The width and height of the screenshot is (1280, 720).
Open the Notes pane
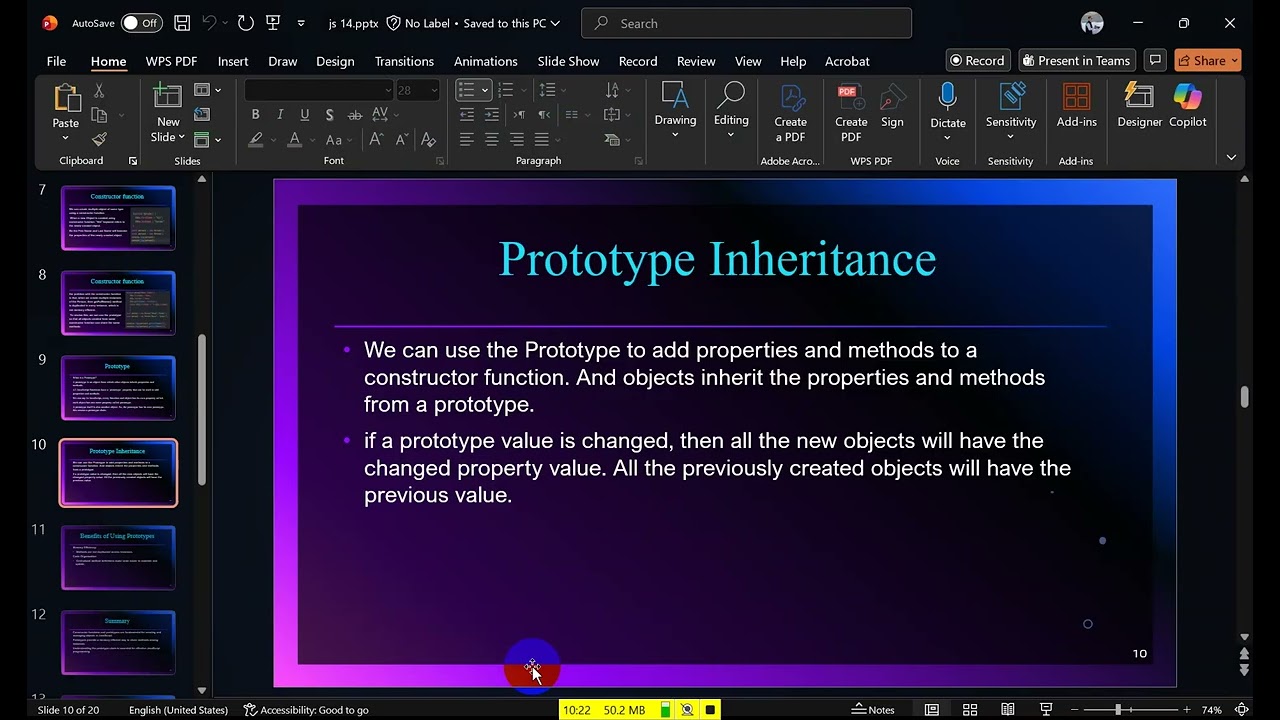click(x=873, y=710)
